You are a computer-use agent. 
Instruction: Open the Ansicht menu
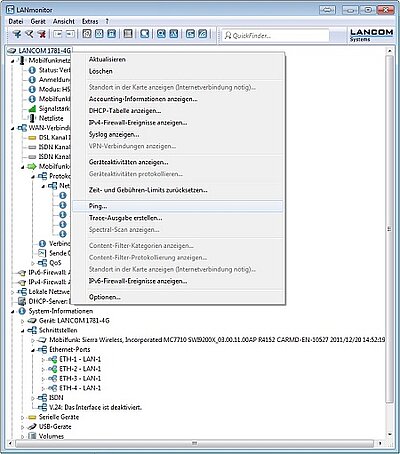point(64,21)
